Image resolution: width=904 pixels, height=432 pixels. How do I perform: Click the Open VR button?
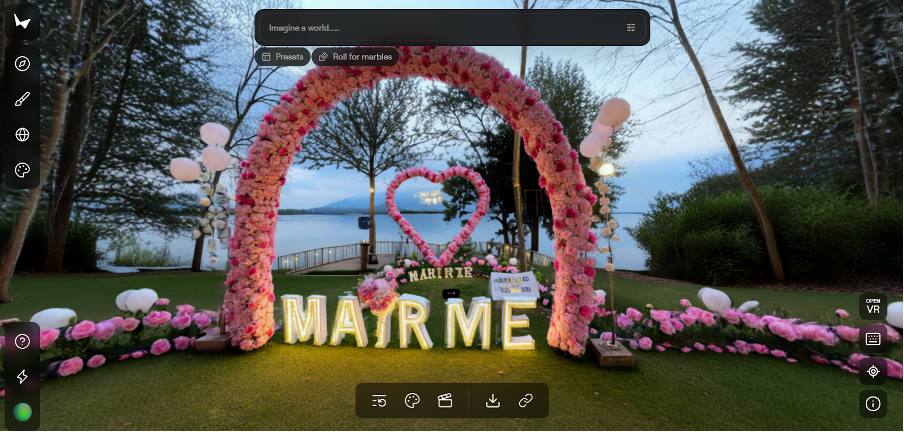[x=873, y=307]
